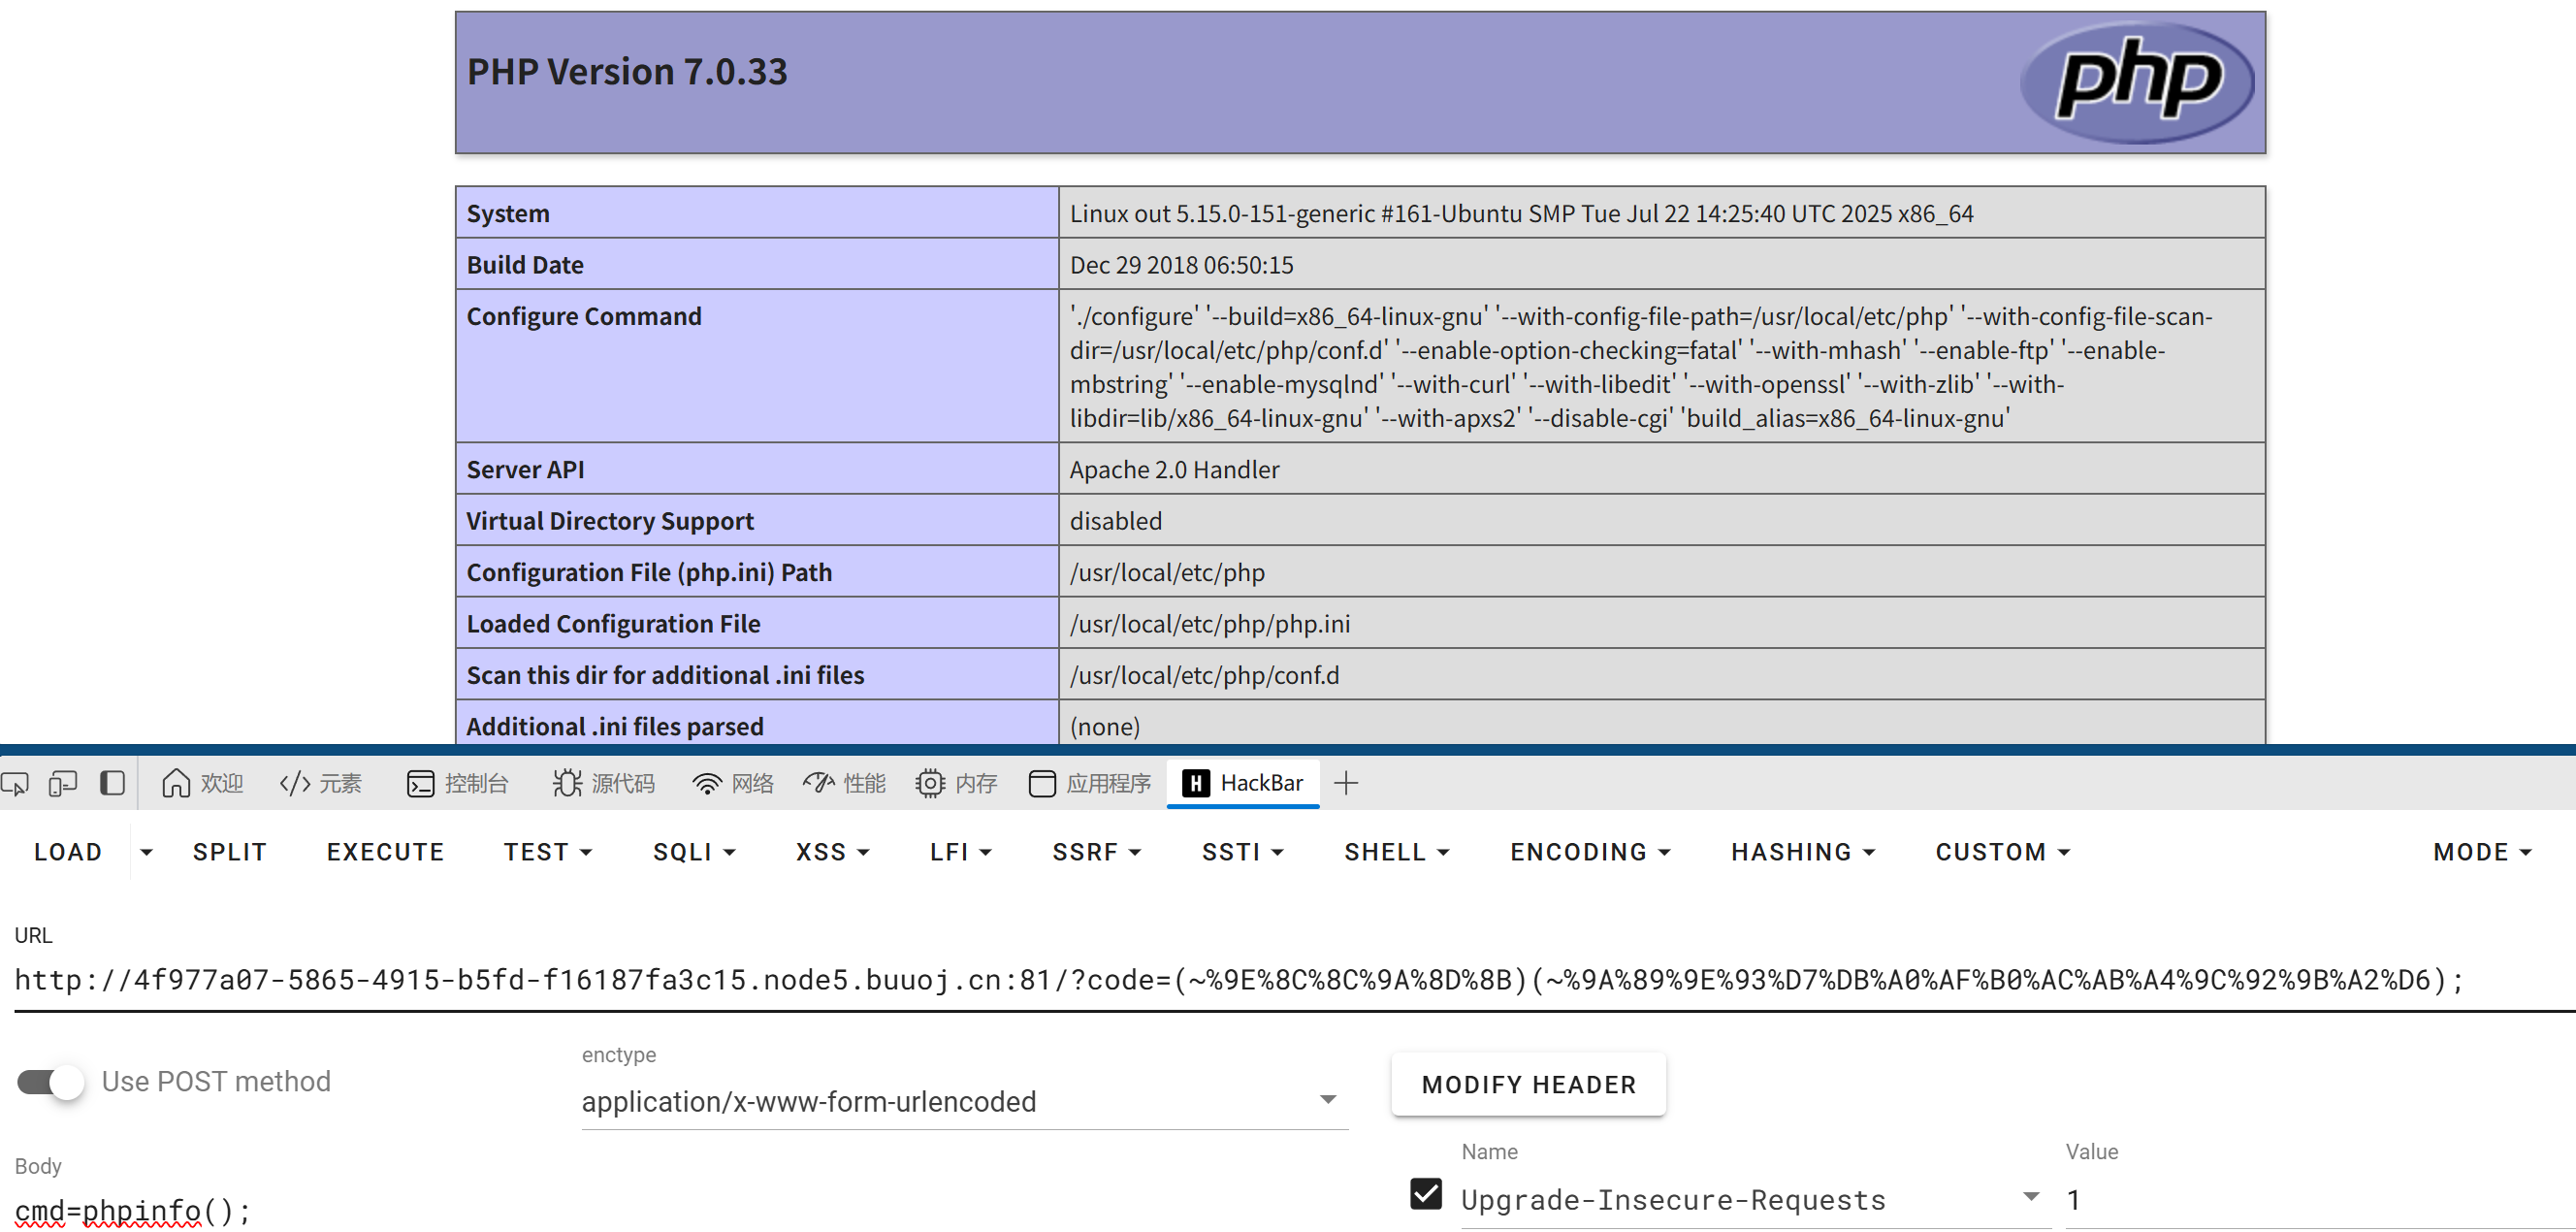
Task: Toggle the Use POST method switch
Action: click(50, 1081)
